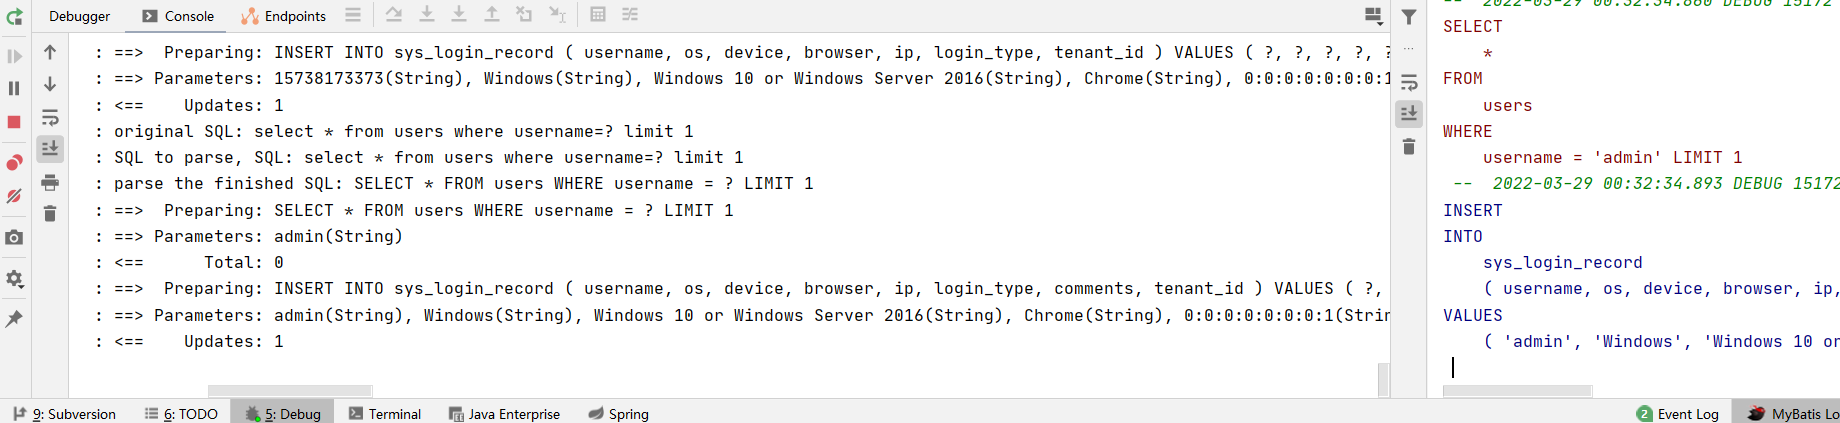Switch to the Console tab

point(178,16)
